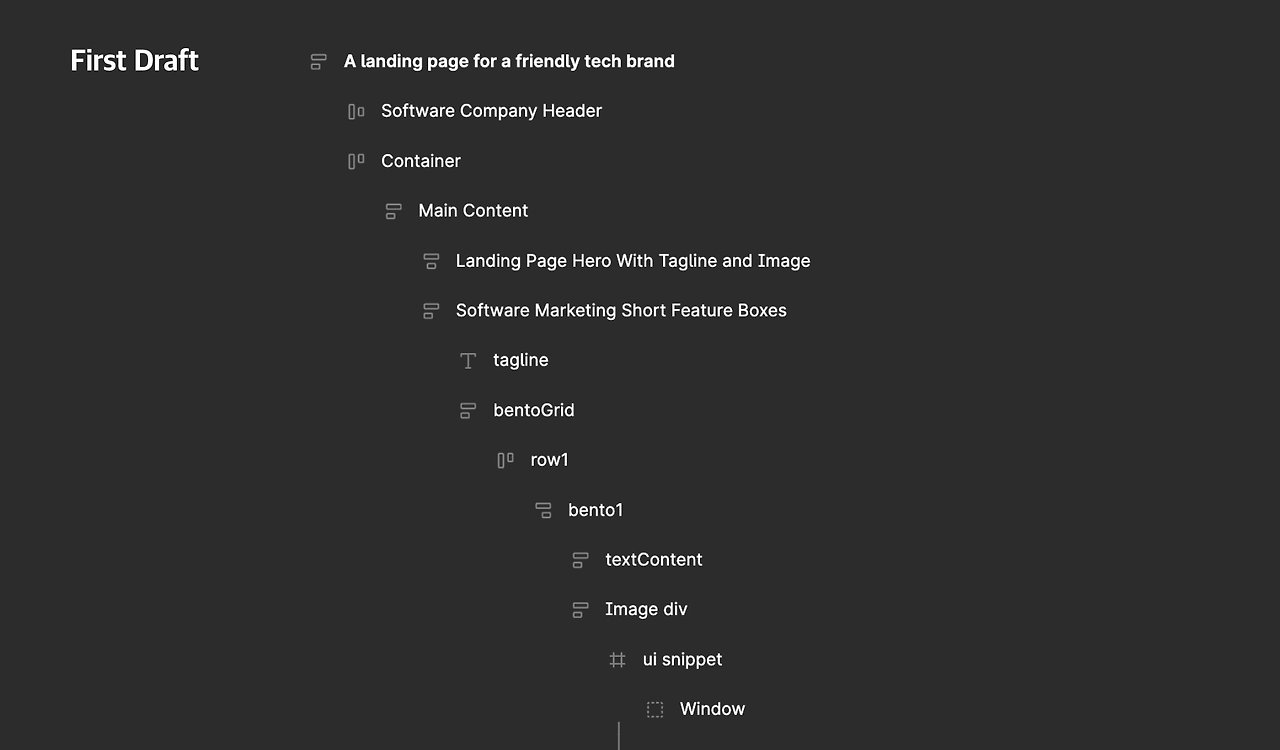1280x750 pixels.
Task: Select the Main Content layer name
Action: [473, 211]
